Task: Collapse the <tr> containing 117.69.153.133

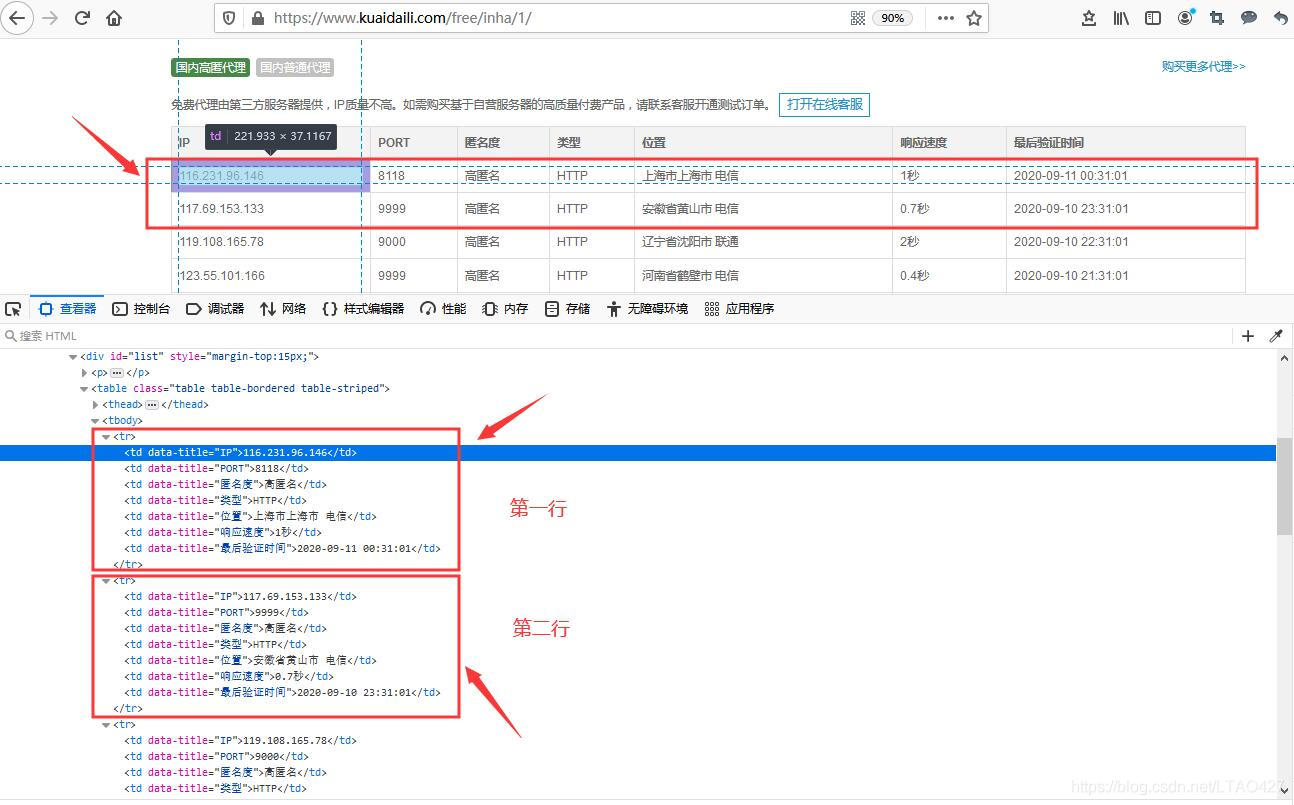Action: coord(106,581)
